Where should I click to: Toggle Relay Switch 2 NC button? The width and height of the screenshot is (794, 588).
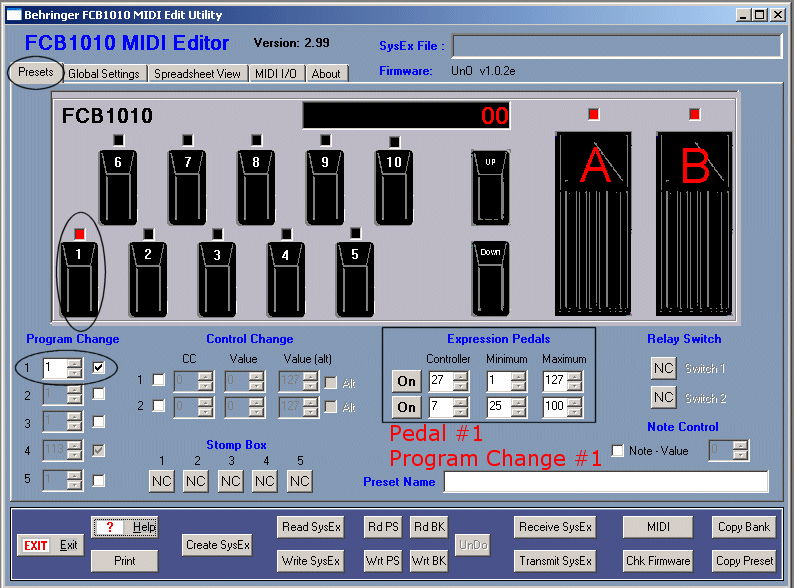(x=663, y=398)
